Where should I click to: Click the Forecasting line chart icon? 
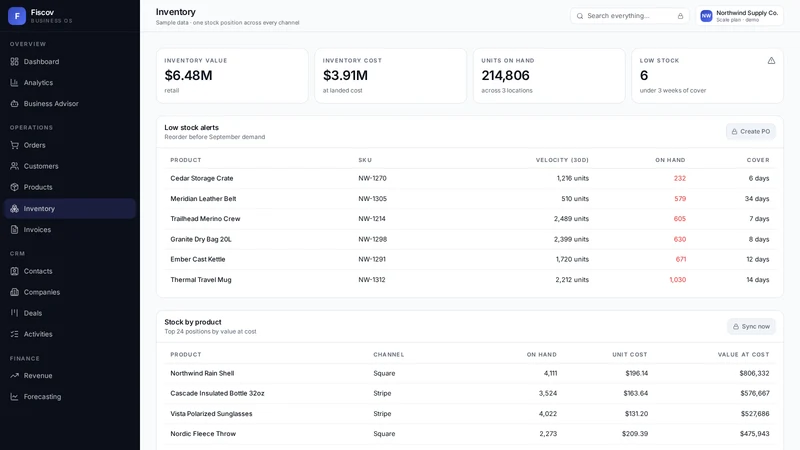coord(14,396)
